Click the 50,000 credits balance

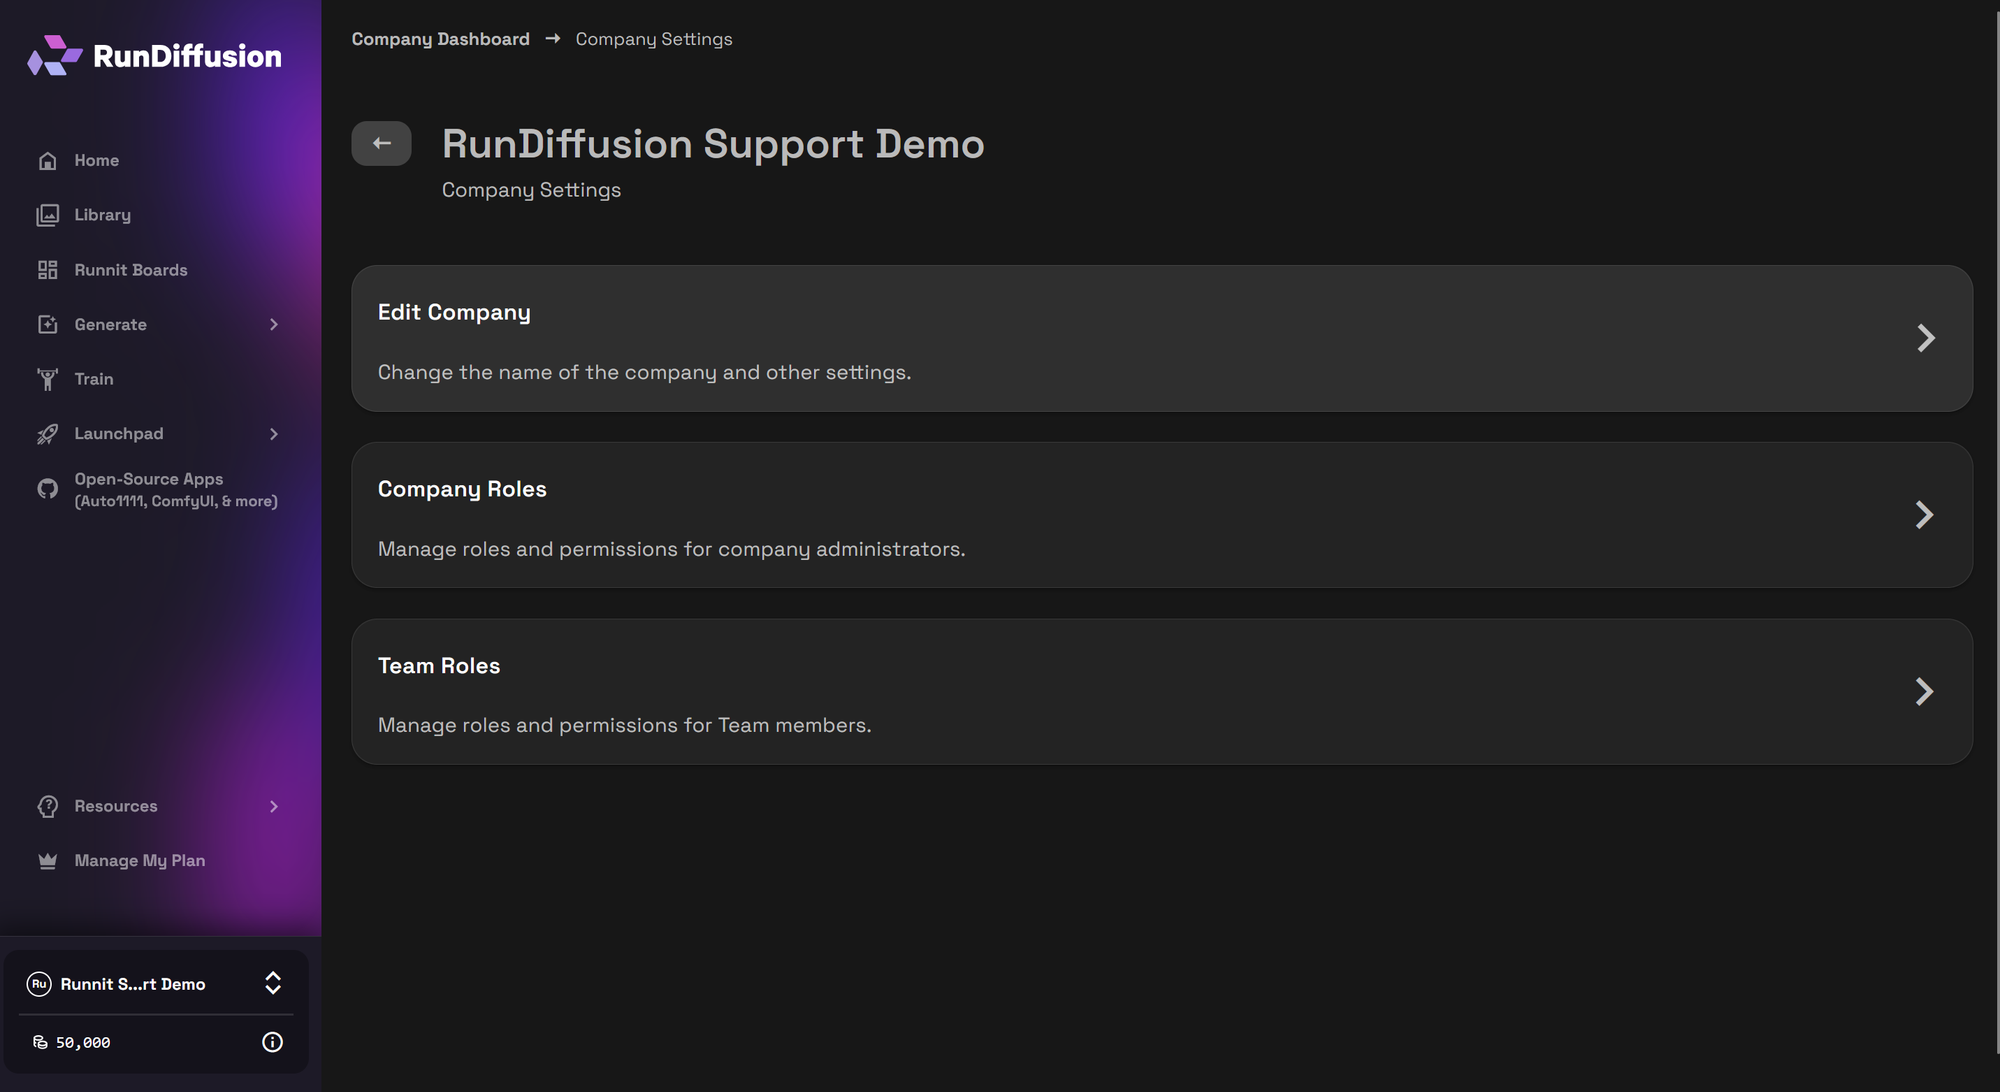click(82, 1042)
